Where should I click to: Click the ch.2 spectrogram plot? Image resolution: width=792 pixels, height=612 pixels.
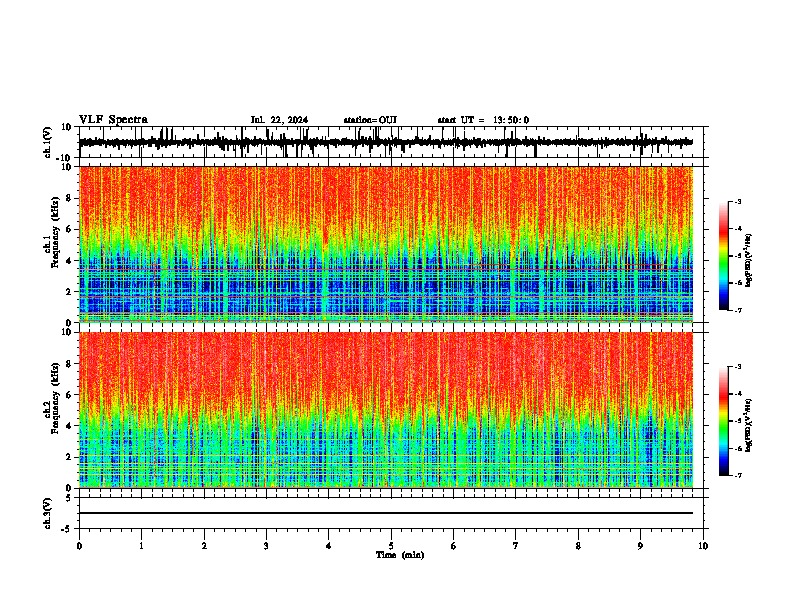tap(386, 410)
